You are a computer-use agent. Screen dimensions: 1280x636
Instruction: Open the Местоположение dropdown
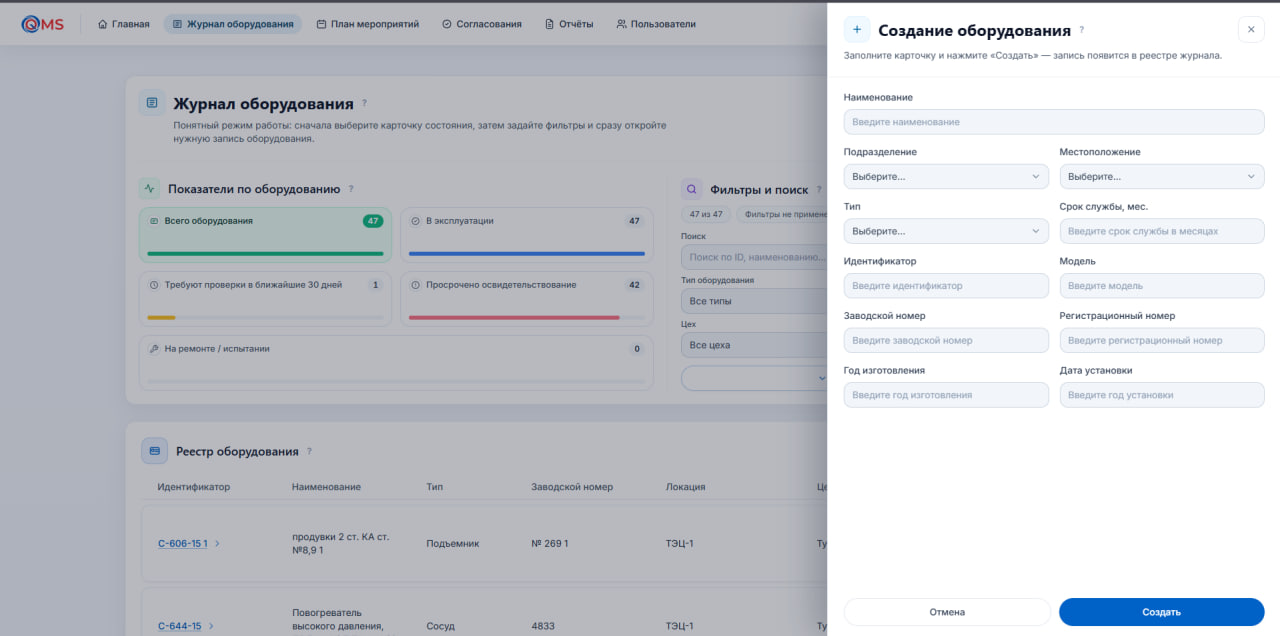(x=1162, y=176)
